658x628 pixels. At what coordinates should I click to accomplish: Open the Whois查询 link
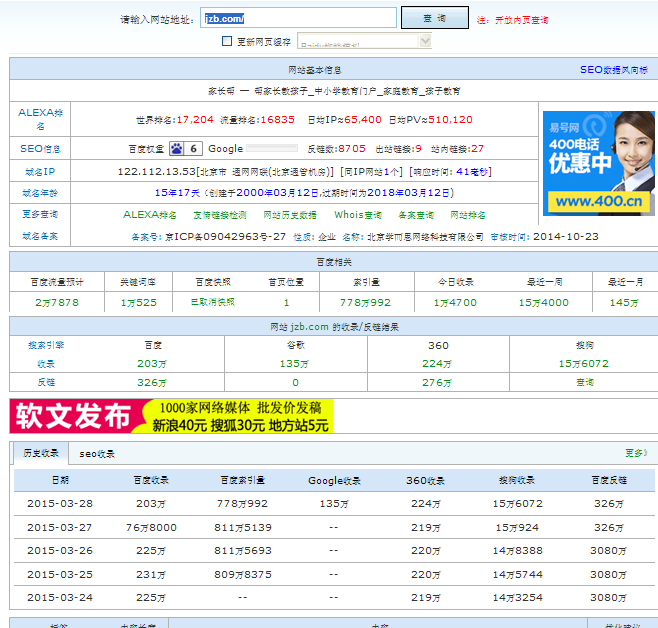point(358,215)
